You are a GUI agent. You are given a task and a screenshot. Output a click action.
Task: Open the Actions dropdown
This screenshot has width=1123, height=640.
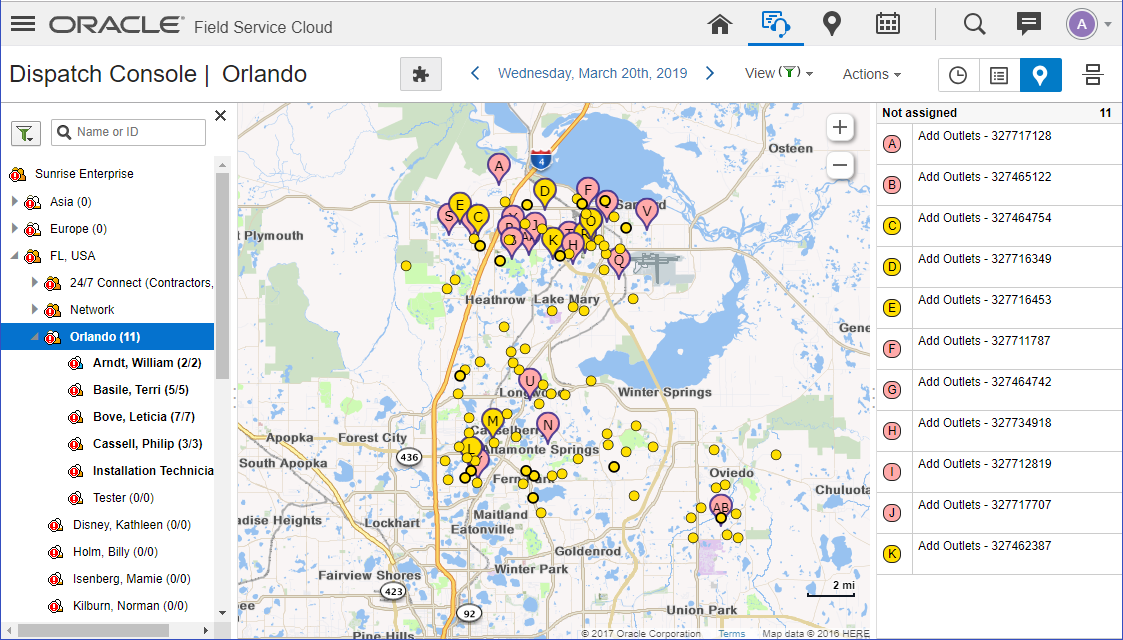(x=872, y=74)
